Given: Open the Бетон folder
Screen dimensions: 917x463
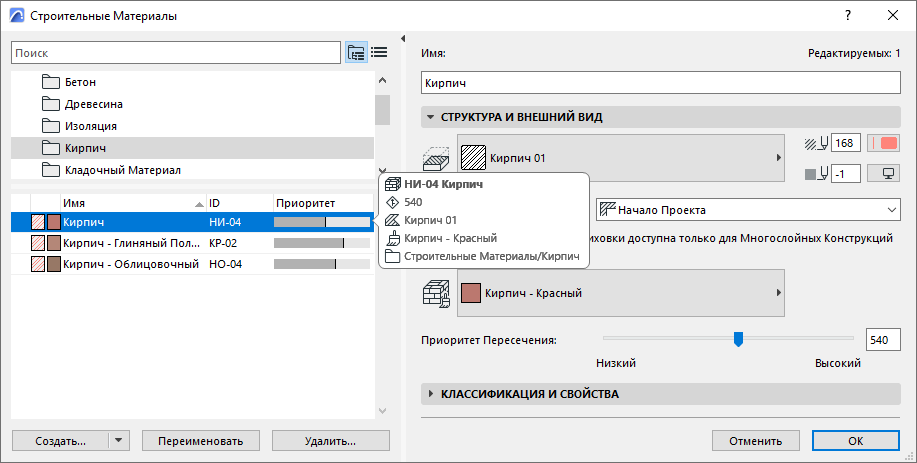Looking at the screenshot, I should tap(80, 82).
